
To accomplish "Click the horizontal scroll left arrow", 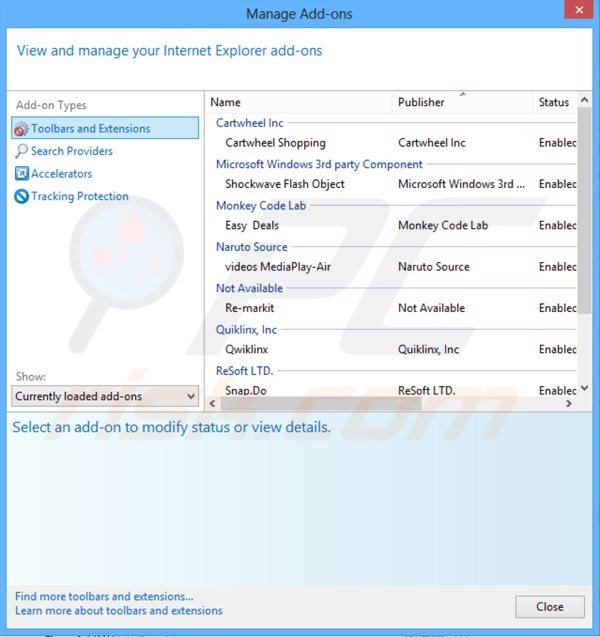I will [x=212, y=403].
